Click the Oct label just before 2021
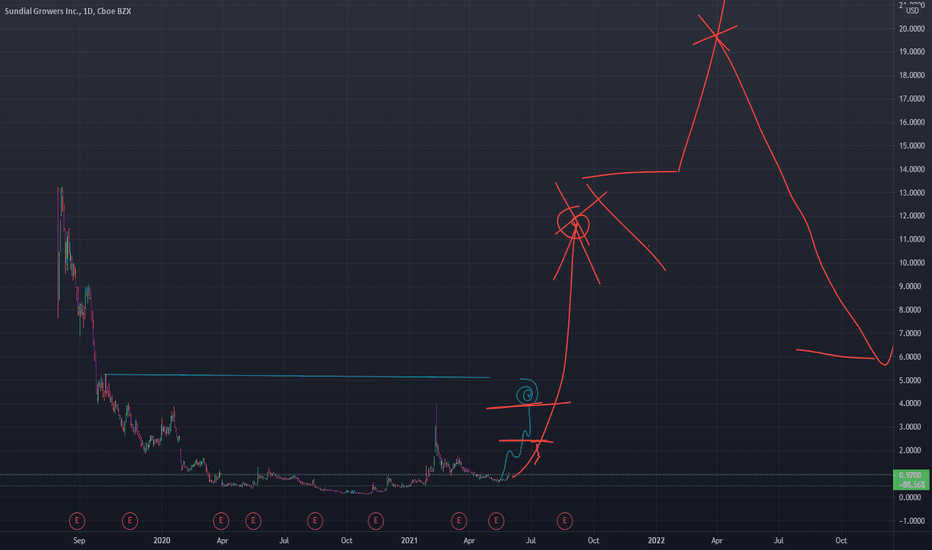 (347, 540)
